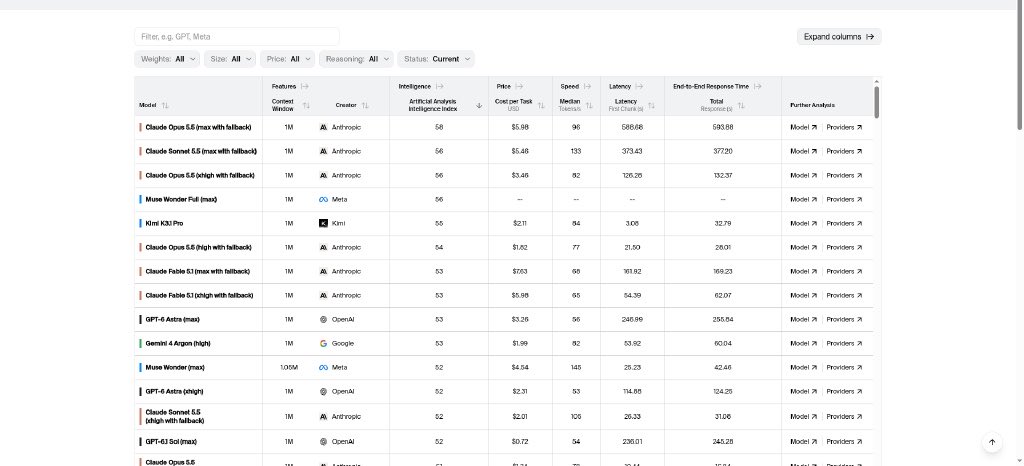The height and width of the screenshot is (466, 1024).
Task: Open Providers link for Muse Wonder Full (max)
Action: tap(844, 199)
